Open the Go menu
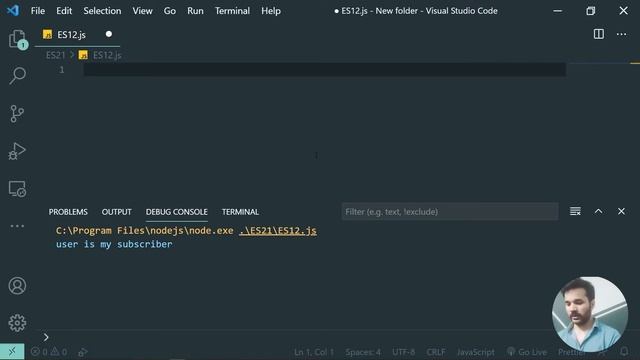 pyautogui.click(x=169, y=11)
